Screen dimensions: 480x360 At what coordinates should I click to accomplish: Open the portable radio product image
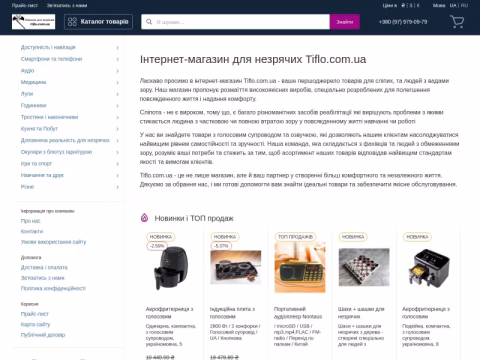coord(300,268)
